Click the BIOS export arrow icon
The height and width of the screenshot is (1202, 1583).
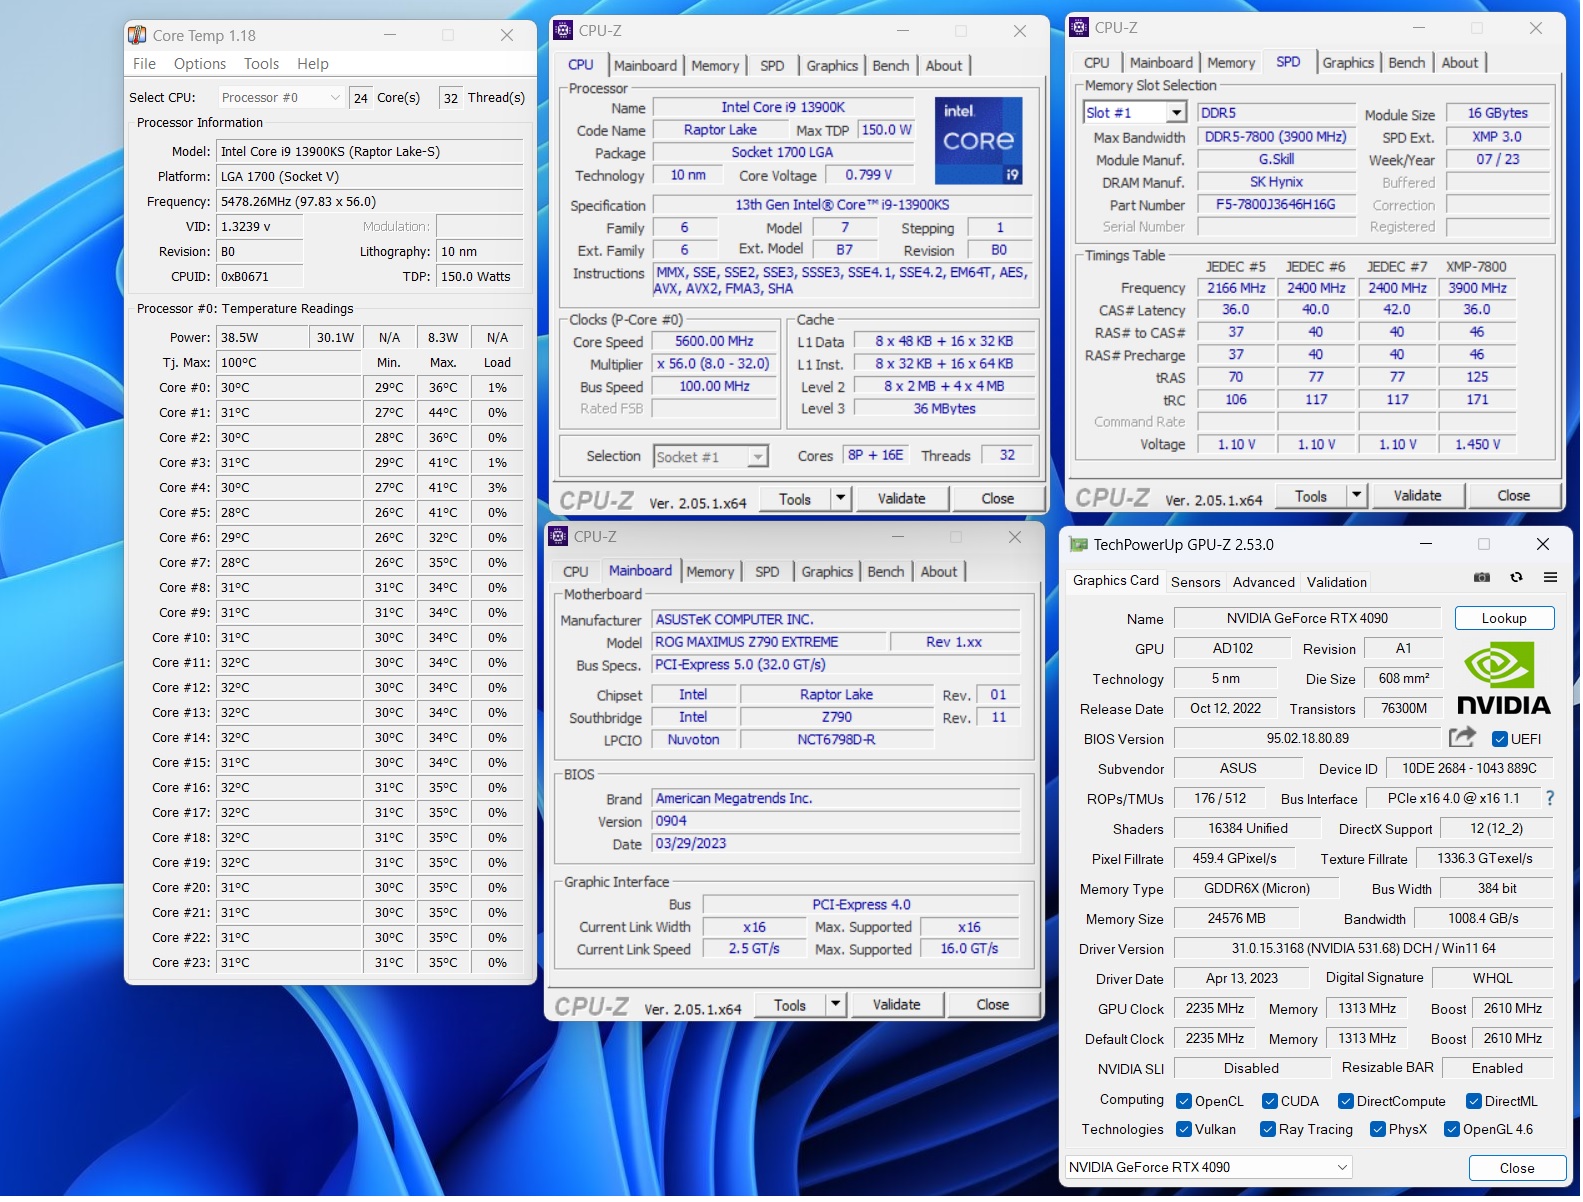pyautogui.click(x=1462, y=738)
